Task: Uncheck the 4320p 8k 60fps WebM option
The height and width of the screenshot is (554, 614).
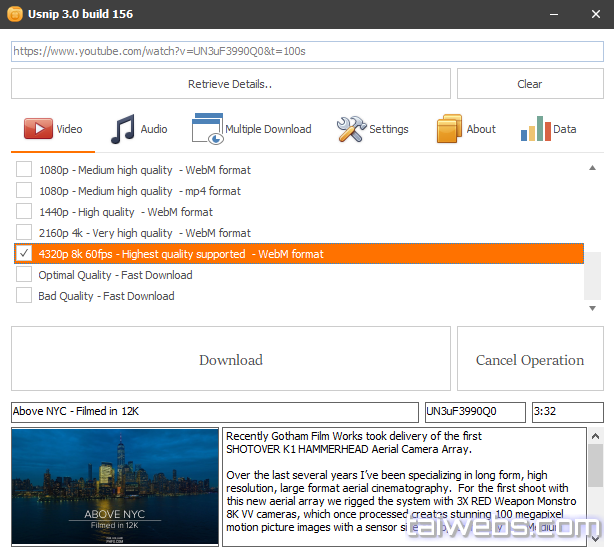Action: click(x=24, y=254)
